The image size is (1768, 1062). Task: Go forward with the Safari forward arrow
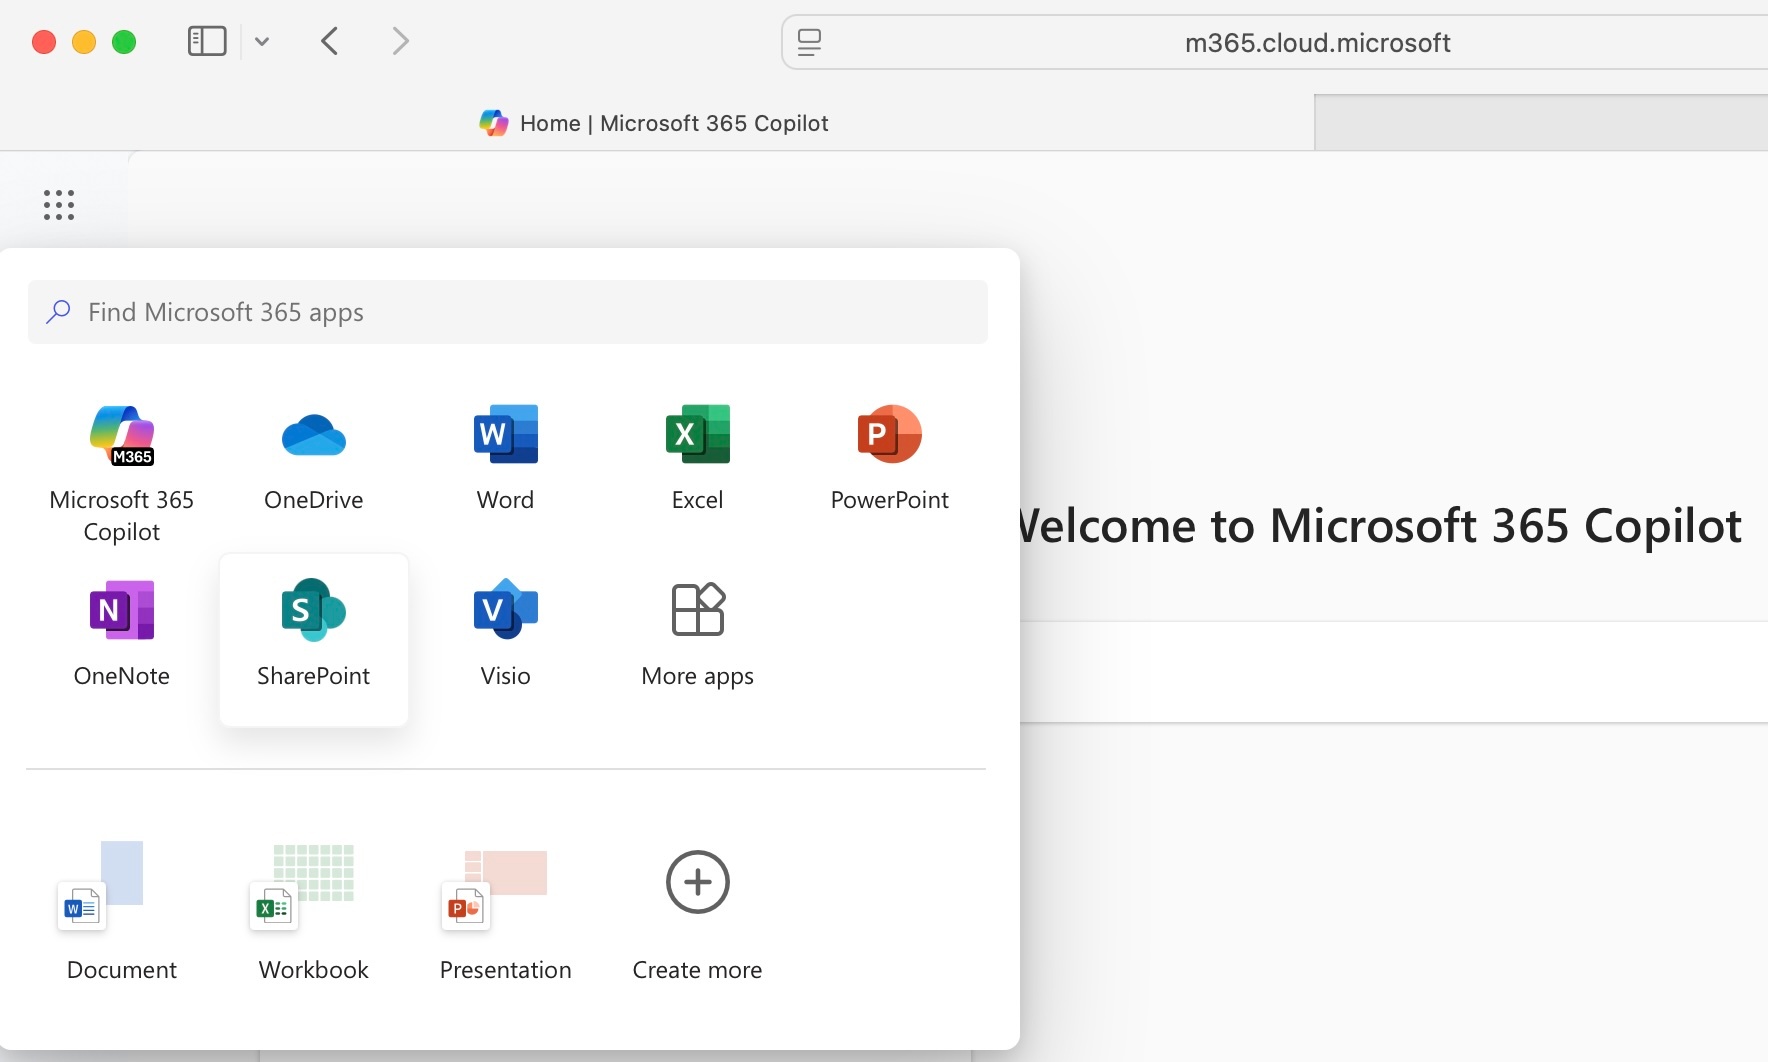[401, 41]
